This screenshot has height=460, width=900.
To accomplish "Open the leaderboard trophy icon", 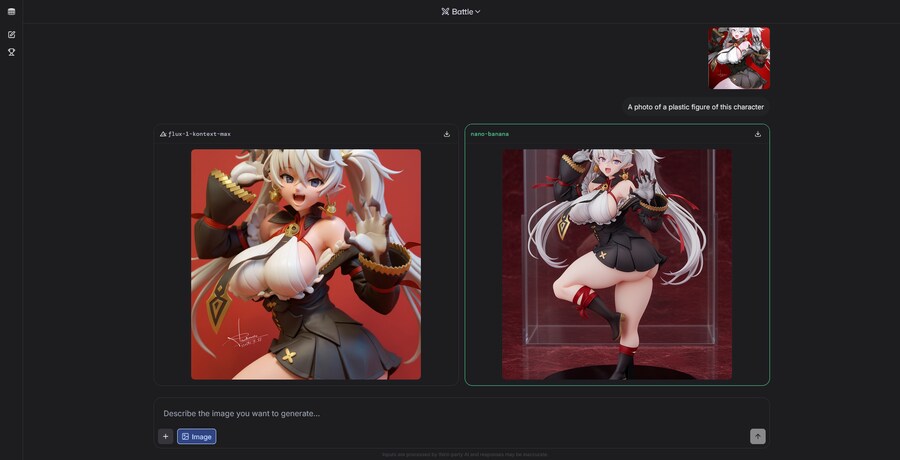I will tap(11, 52).
